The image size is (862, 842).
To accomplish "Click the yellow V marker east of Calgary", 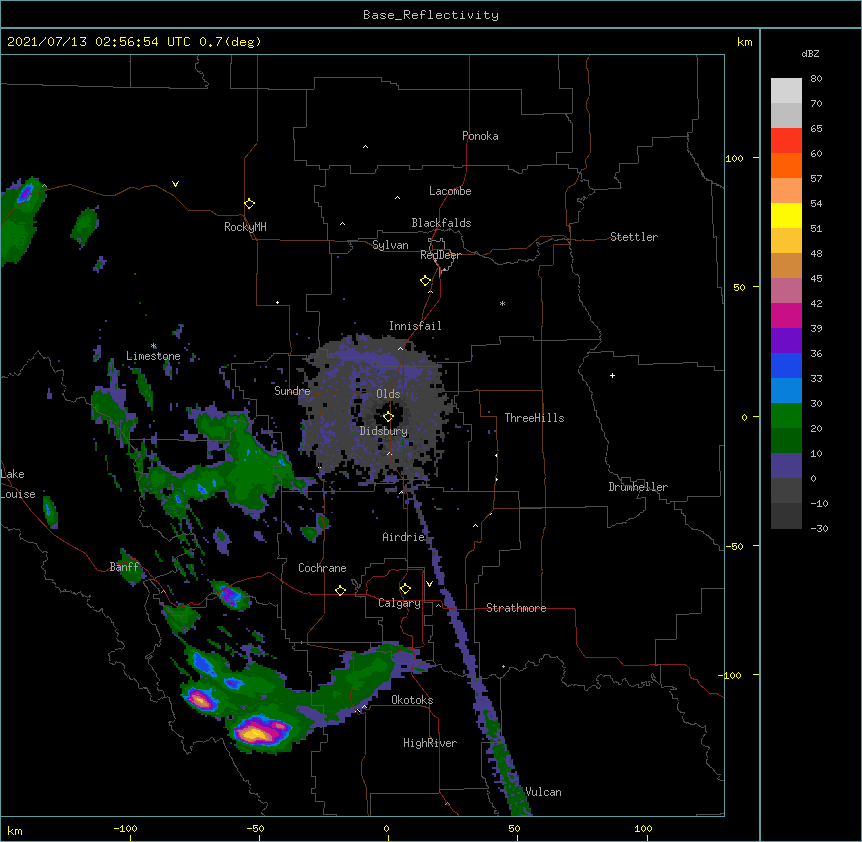I will [429, 583].
